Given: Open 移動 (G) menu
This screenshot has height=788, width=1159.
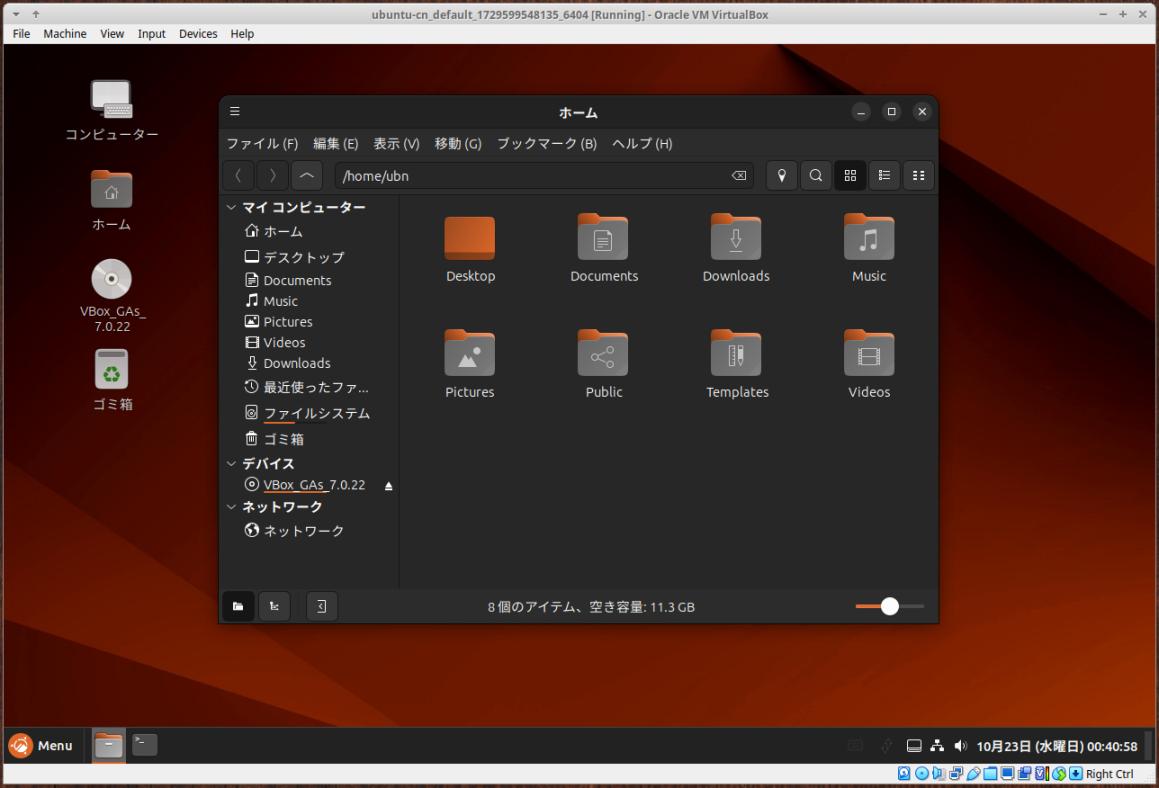Looking at the screenshot, I should (458, 143).
